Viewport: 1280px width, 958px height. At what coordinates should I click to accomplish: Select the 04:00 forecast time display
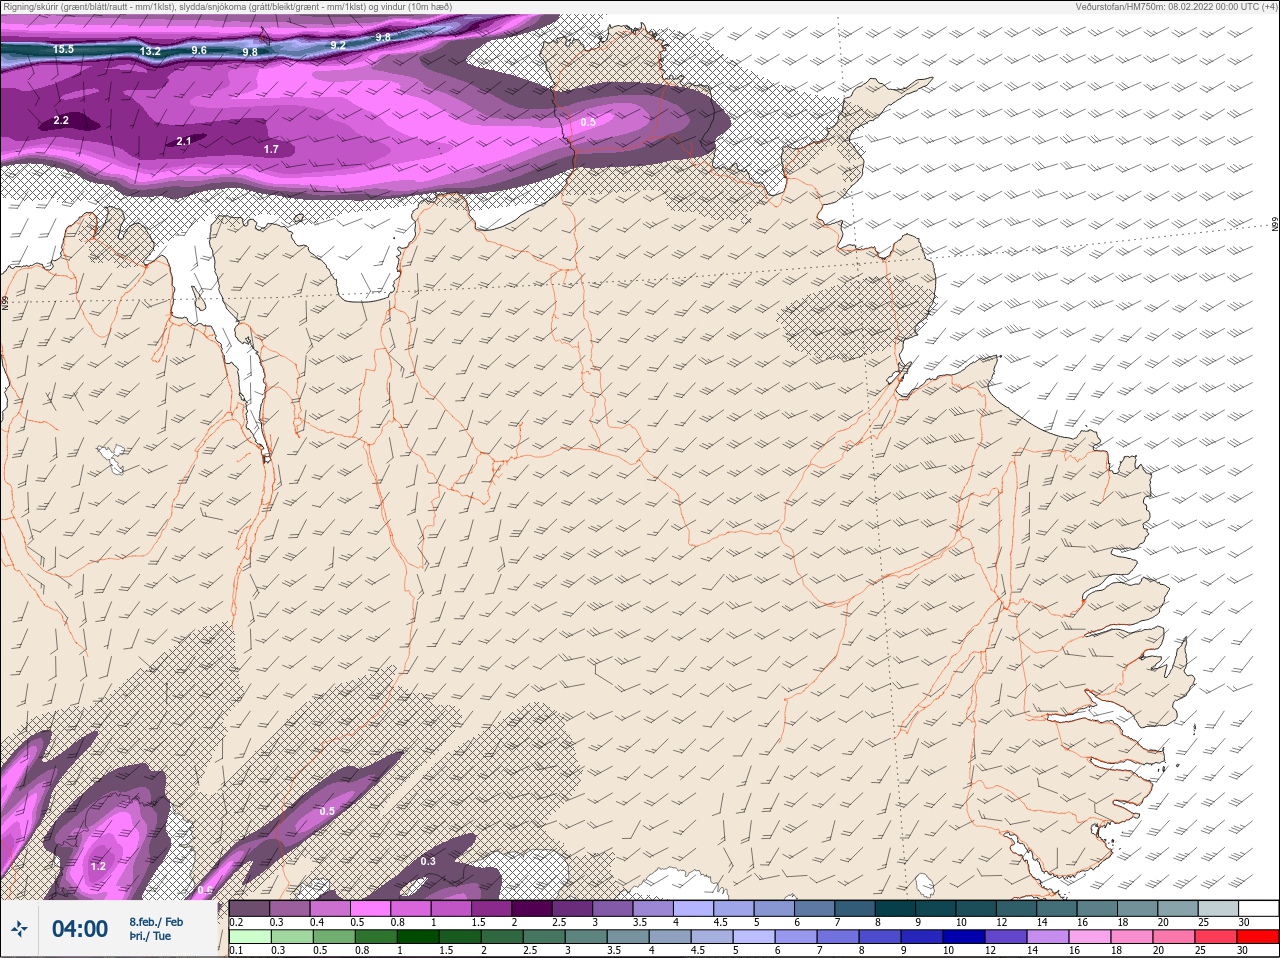click(x=80, y=929)
